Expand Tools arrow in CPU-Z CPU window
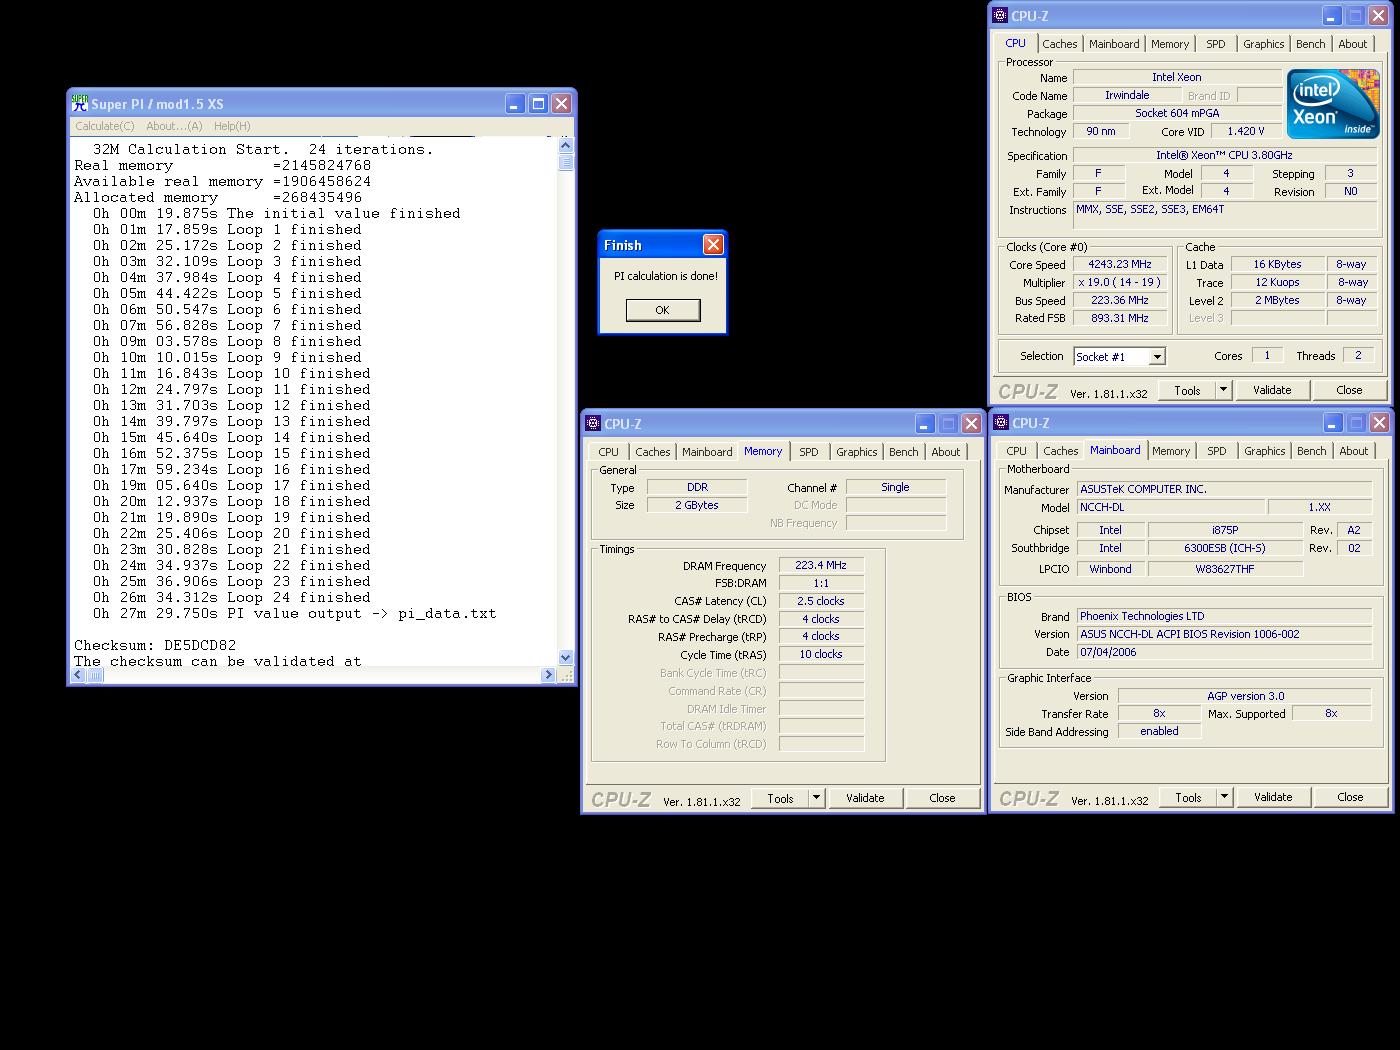Screen dimensions: 1400x1050 tap(1223, 390)
